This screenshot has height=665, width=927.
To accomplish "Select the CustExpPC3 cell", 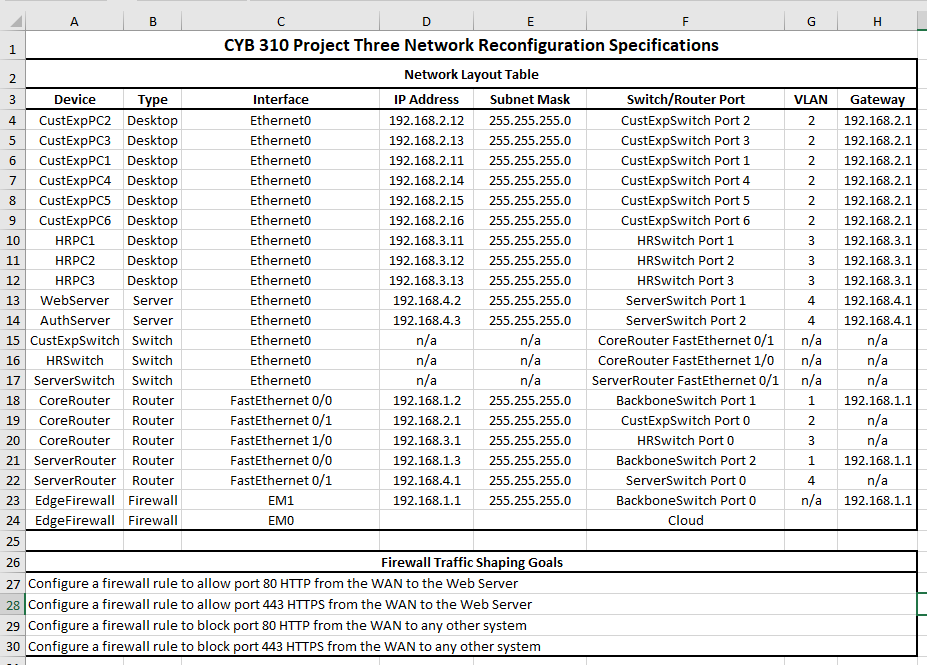I will (74, 141).
